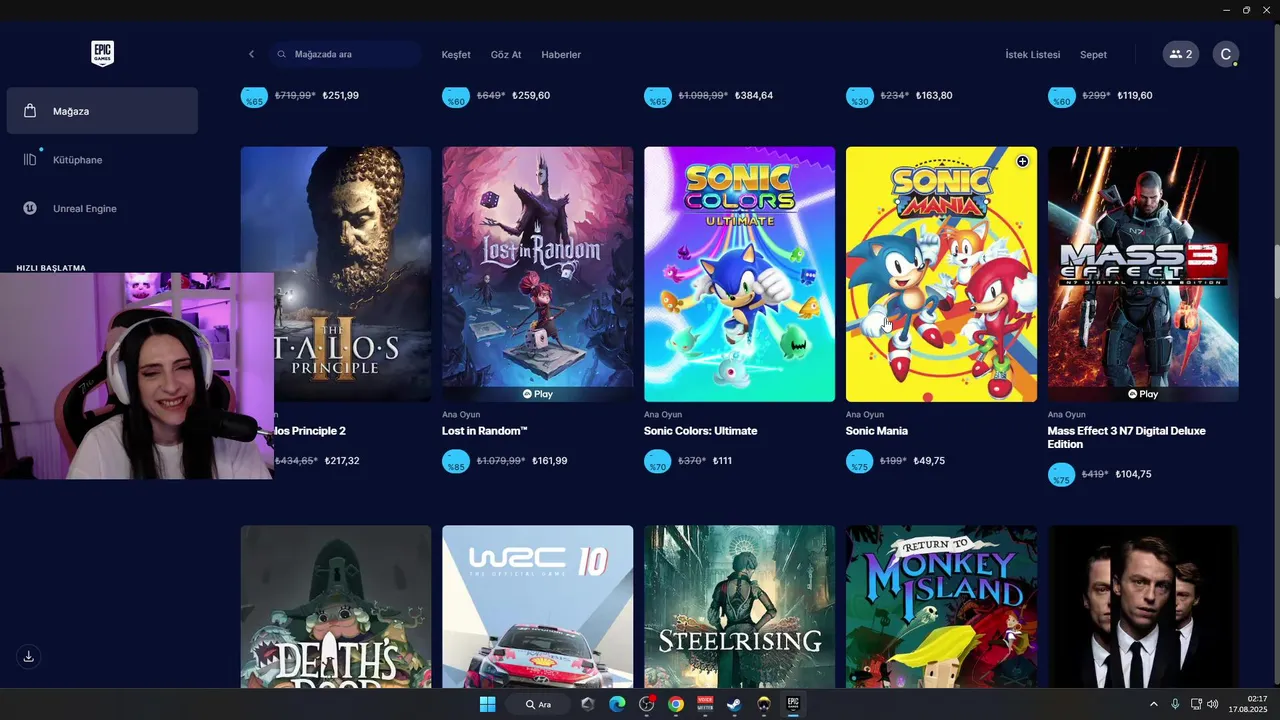
Task: Click the Play badge on Lost in Random
Action: point(537,394)
